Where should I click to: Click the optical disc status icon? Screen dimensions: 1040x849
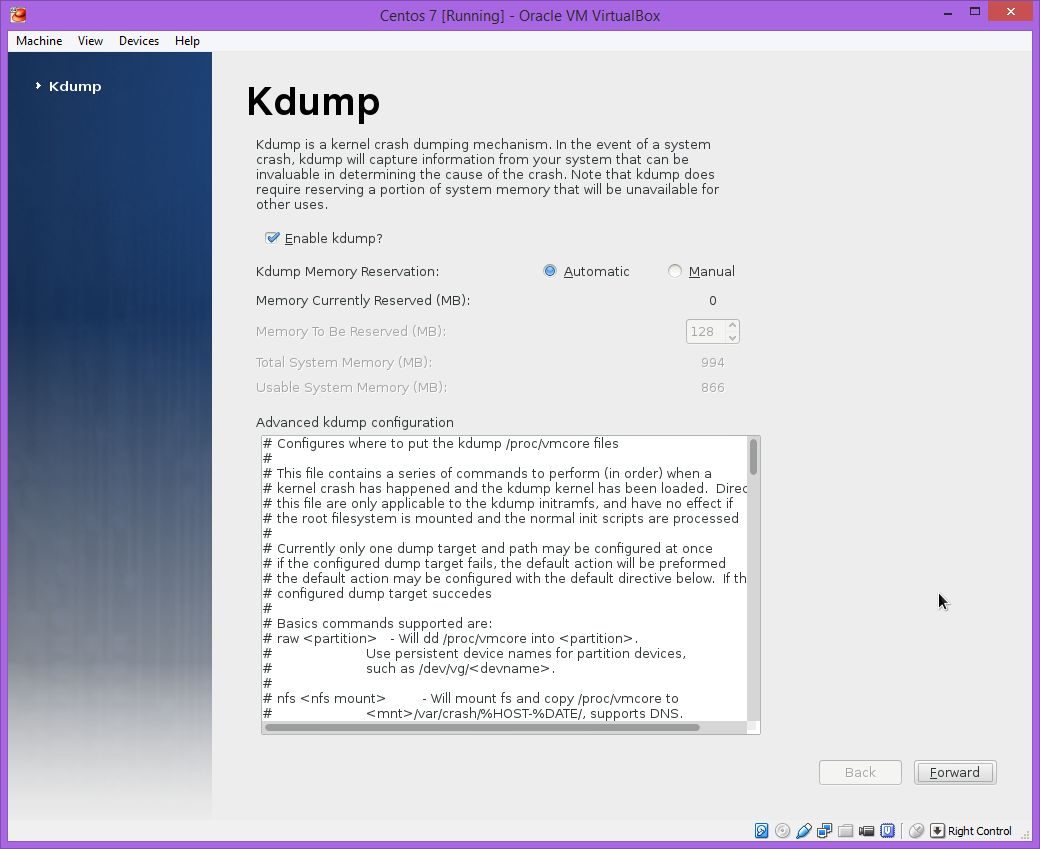click(x=783, y=830)
